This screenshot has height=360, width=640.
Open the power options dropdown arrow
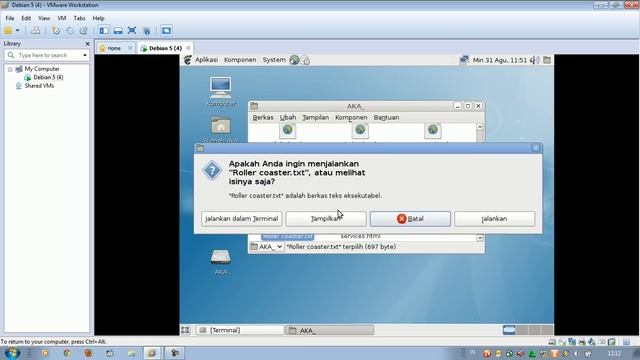[x=18, y=31]
